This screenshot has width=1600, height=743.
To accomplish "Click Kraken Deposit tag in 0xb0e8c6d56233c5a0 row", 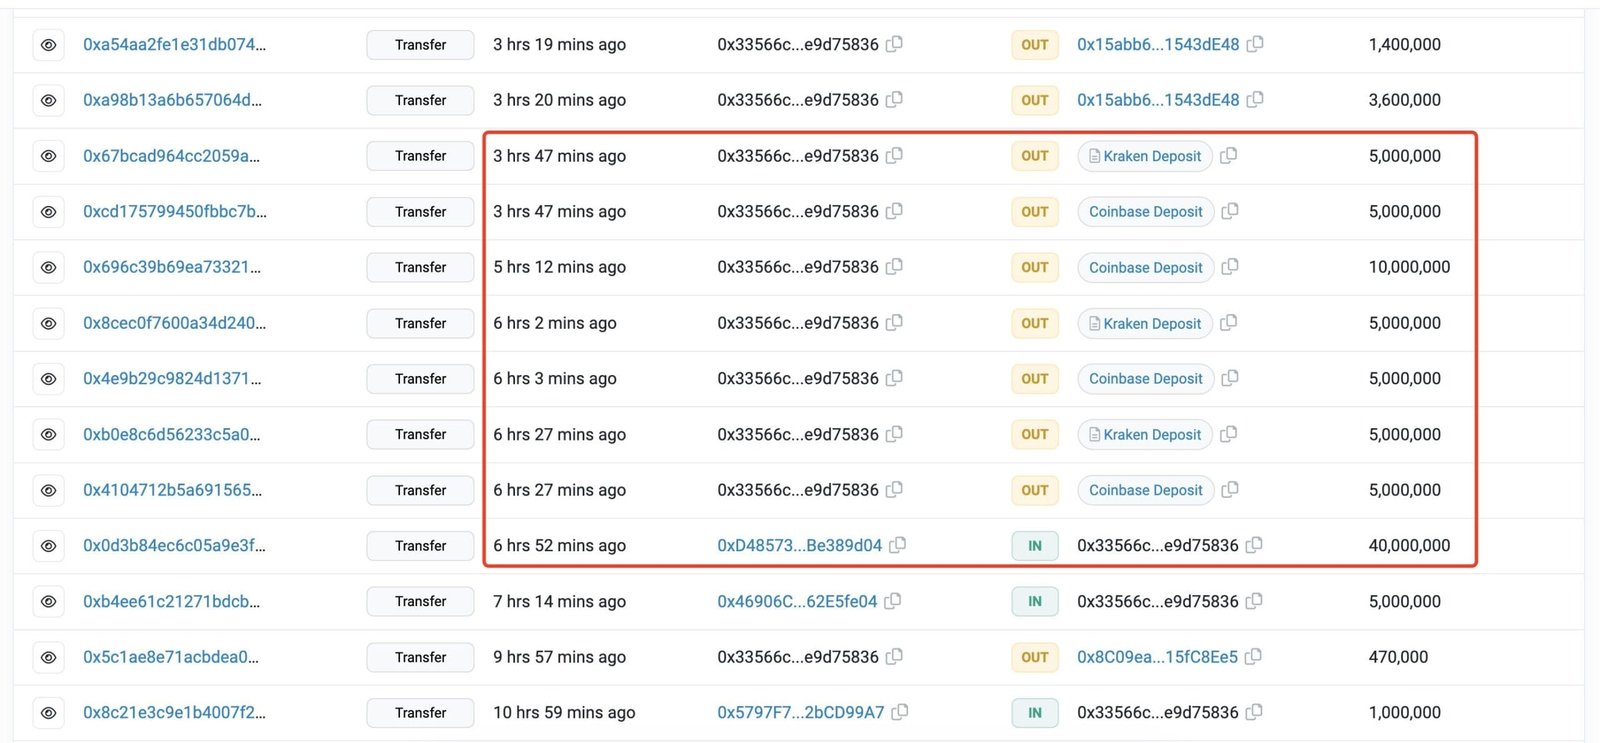I will (x=1145, y=434).
